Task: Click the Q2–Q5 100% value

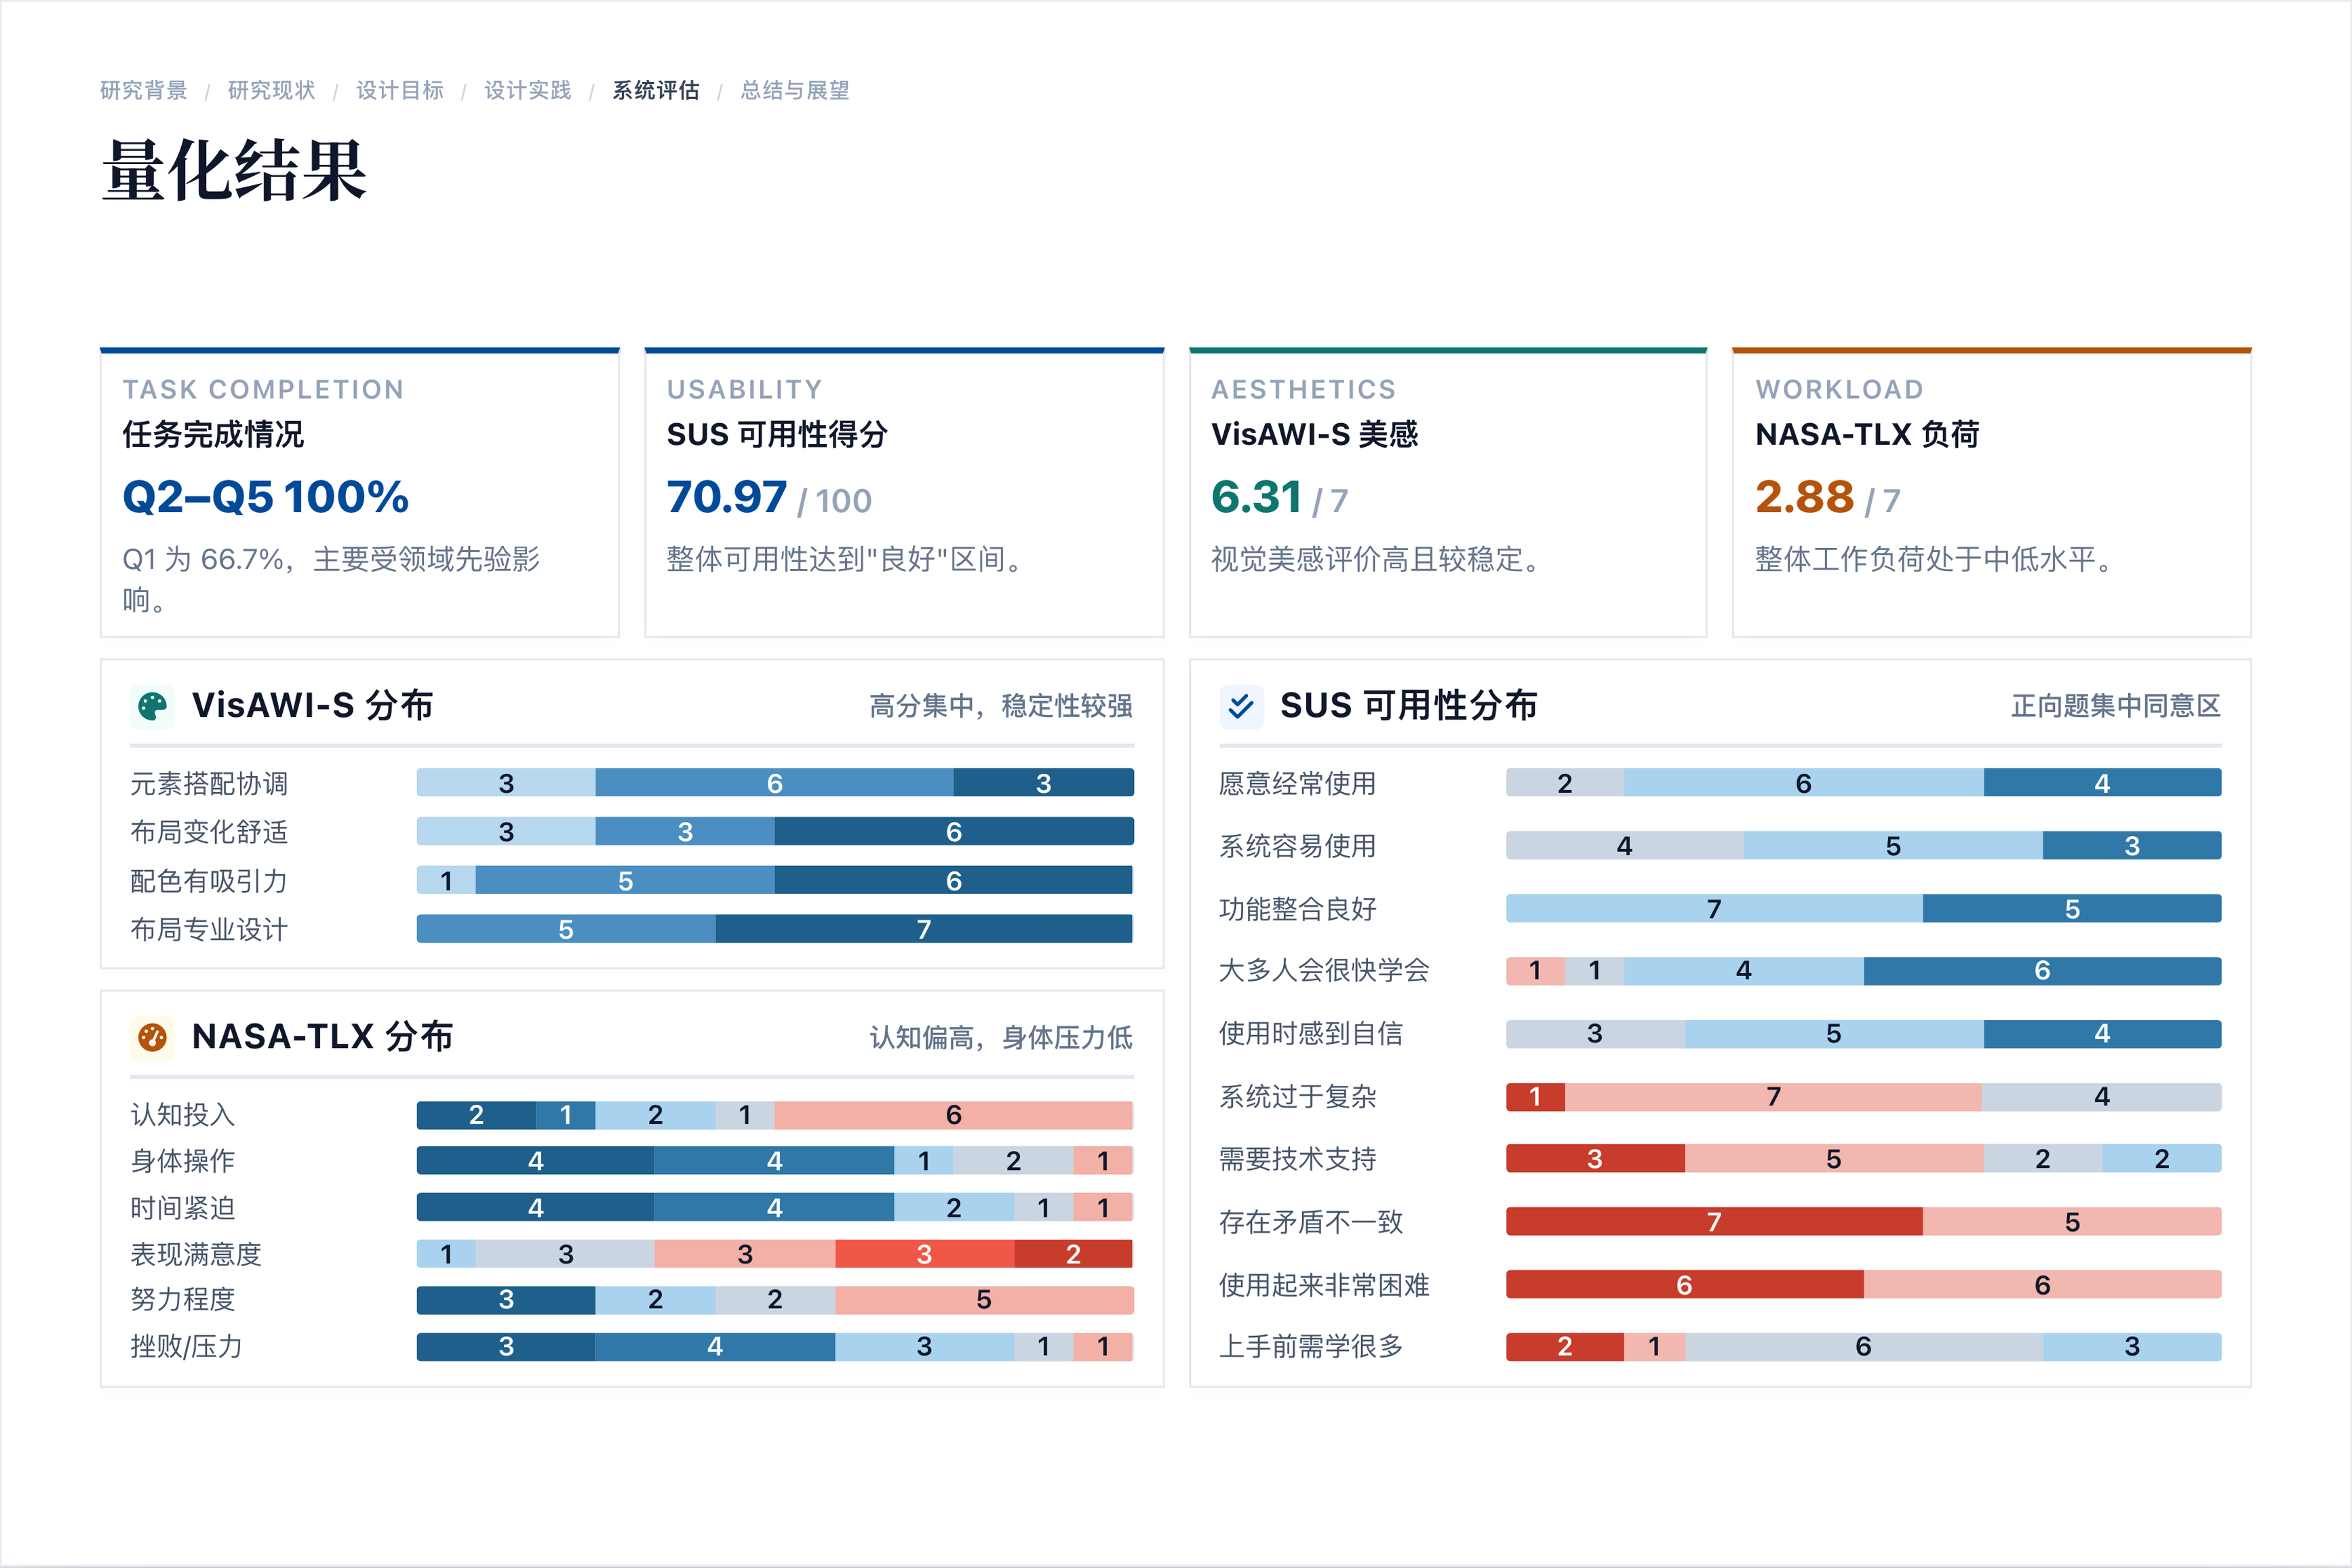Action: pyautogui.click(x=265, y=497)
